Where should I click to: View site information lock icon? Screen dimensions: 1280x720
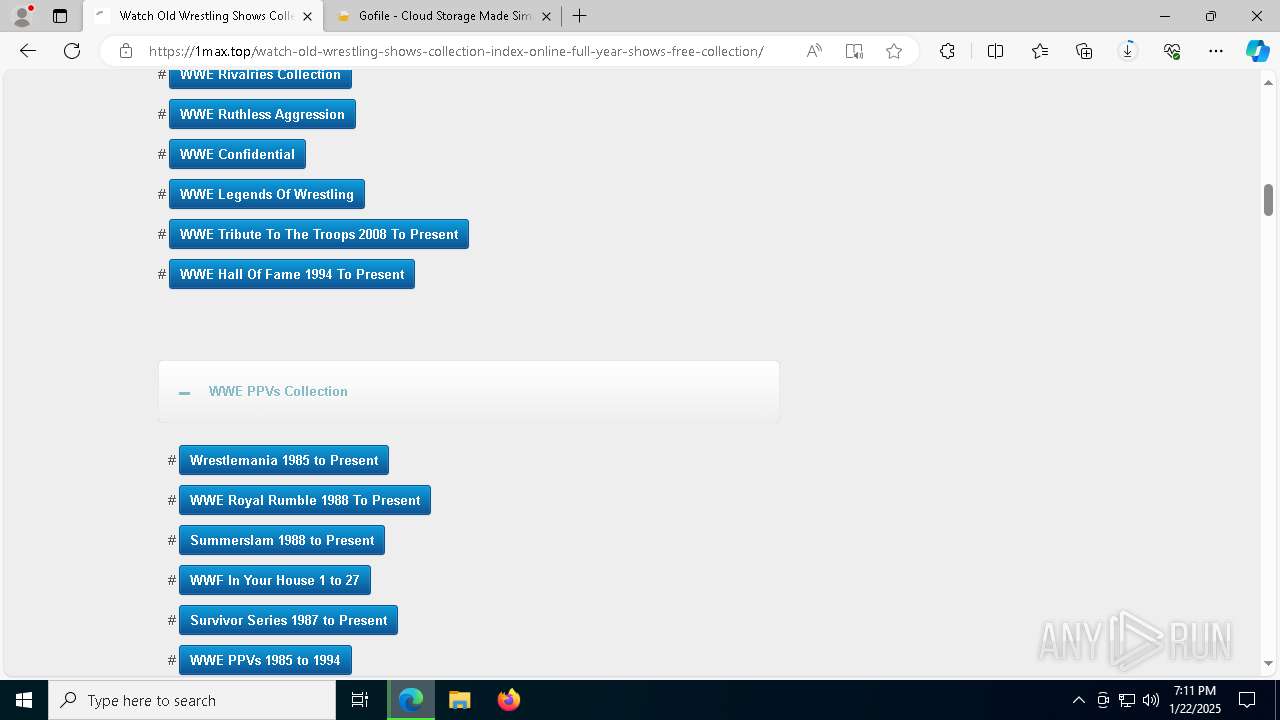125,51
